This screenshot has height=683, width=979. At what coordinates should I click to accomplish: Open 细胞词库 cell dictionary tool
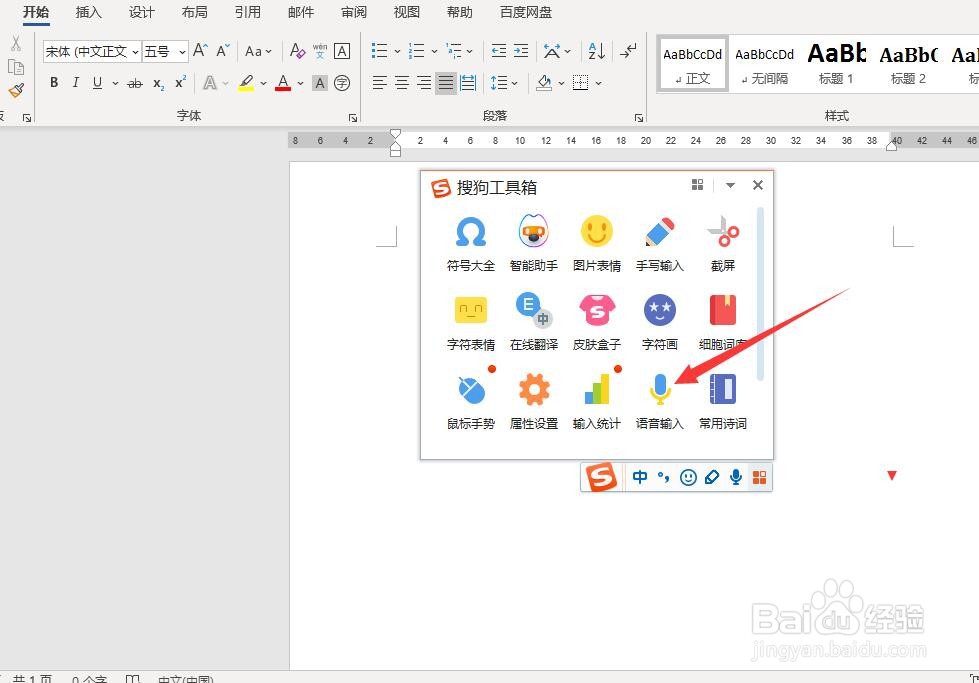[723, 322]
